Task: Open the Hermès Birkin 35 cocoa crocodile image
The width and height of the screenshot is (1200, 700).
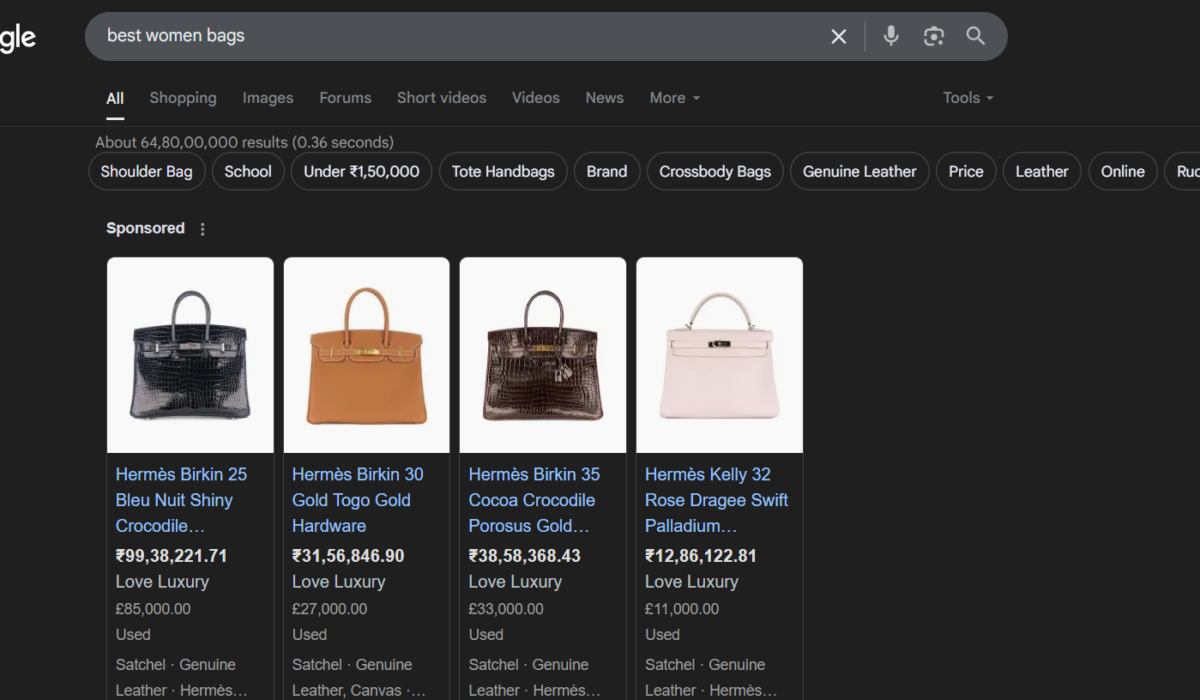Action: coord(543,355)
